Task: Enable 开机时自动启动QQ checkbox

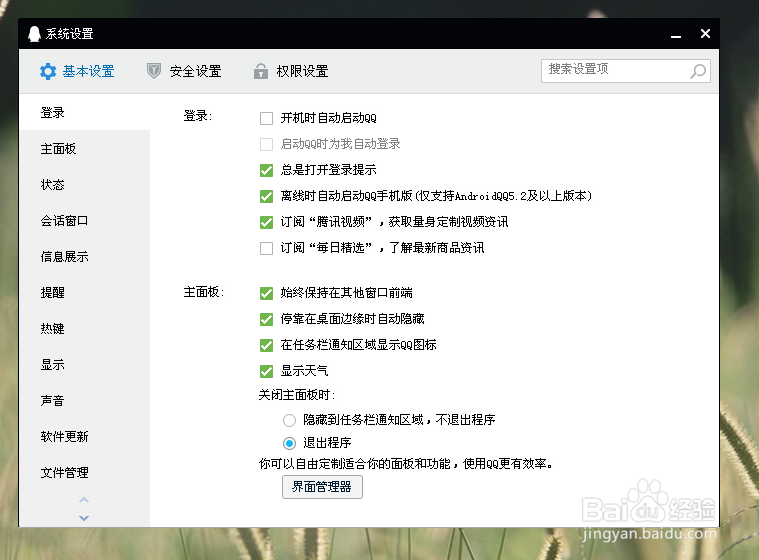Action: click(266, 118)
